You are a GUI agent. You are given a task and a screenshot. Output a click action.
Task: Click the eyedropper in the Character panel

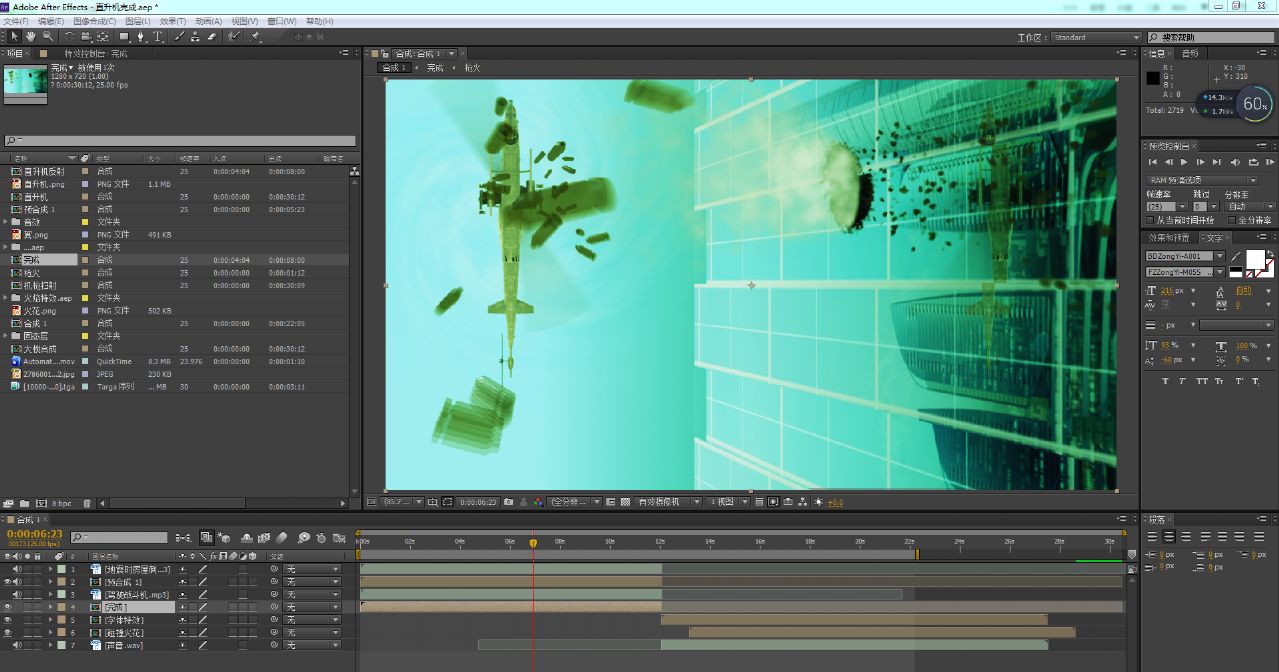coord(1236,256)
